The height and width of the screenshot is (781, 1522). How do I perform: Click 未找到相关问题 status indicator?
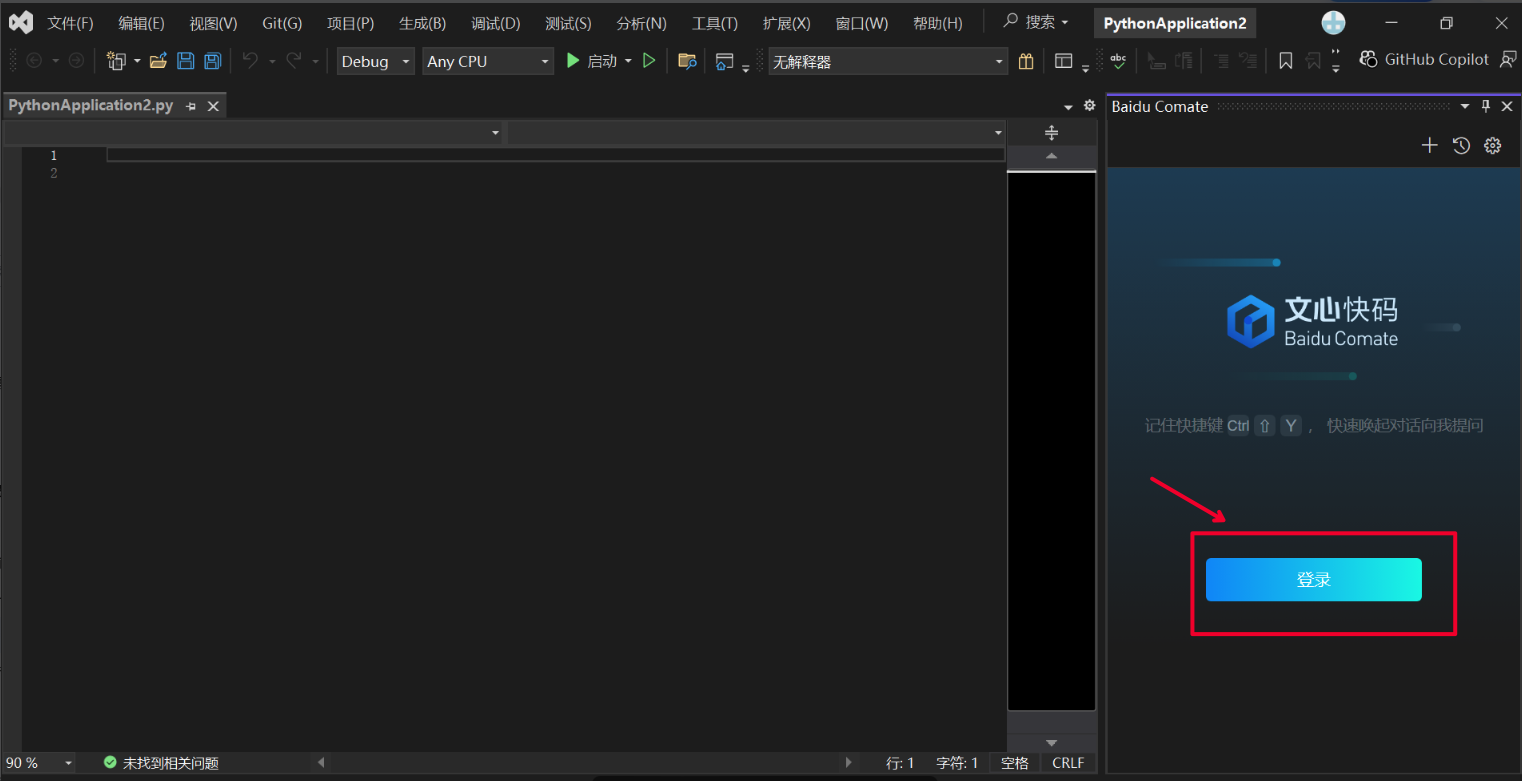[161, 763]
